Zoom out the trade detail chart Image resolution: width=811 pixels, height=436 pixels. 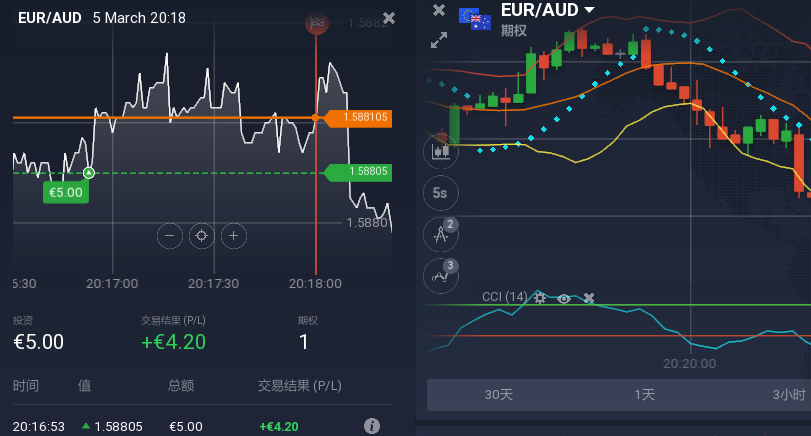tap(170, 236)
